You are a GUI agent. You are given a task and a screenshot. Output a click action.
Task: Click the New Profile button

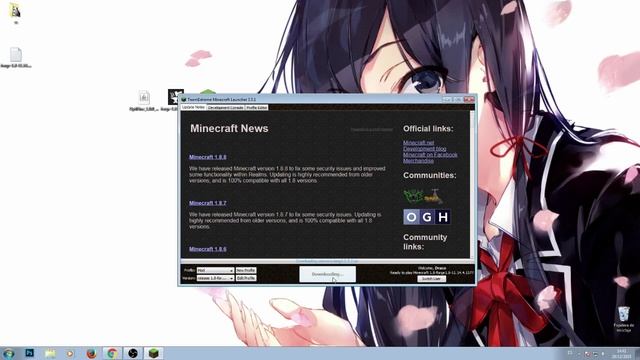coord(246,271)
